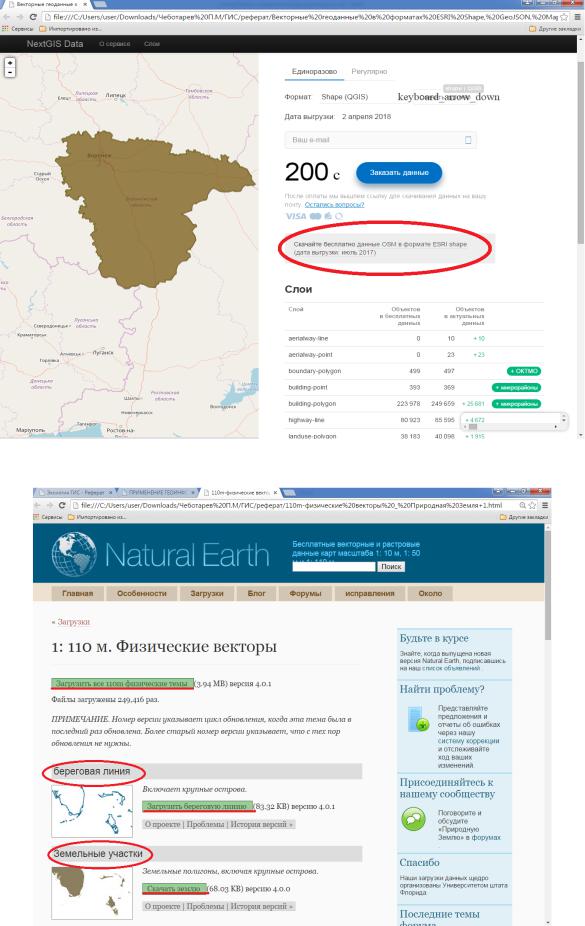
Task: Click the land polygons preview thumbnail
Action: pos(92,892)
